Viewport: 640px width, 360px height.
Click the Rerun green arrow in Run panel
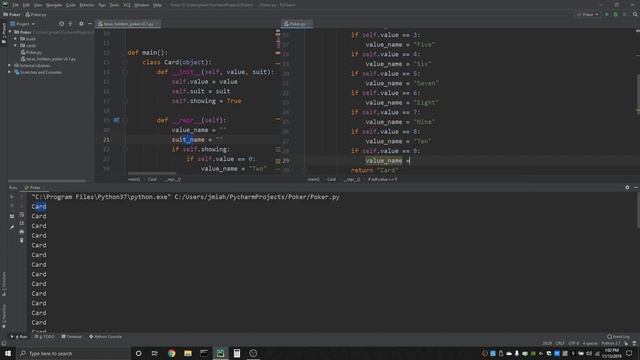(x=12, y=197)
